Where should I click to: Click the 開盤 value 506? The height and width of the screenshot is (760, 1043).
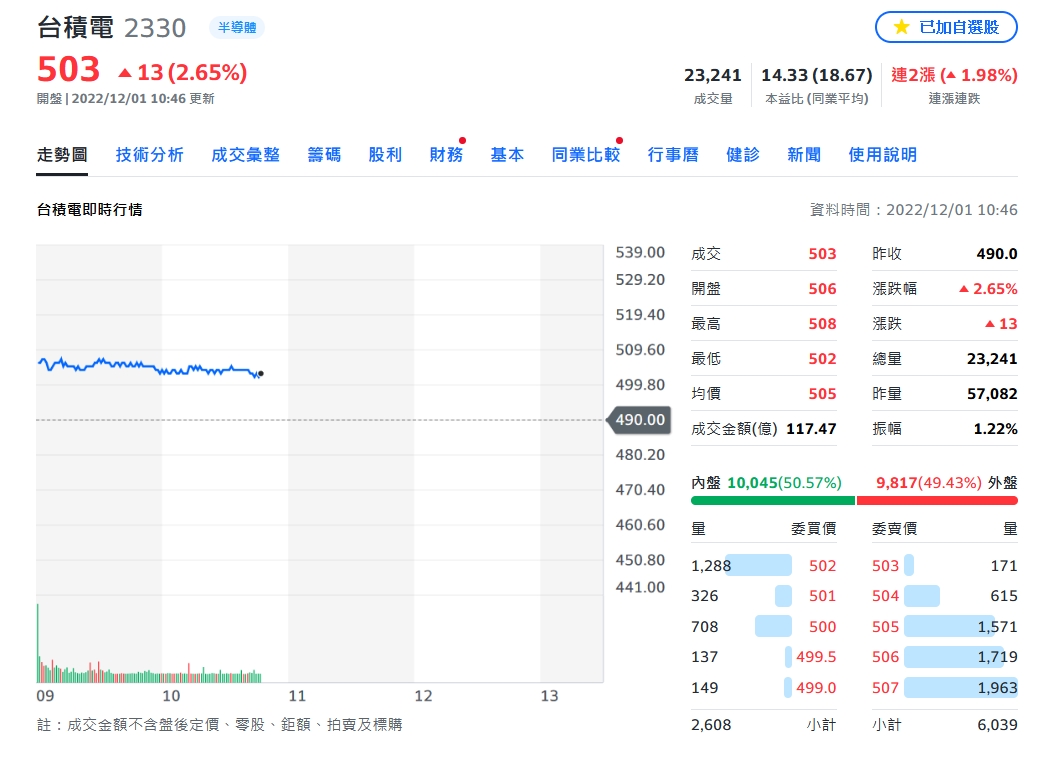[822, 289]
